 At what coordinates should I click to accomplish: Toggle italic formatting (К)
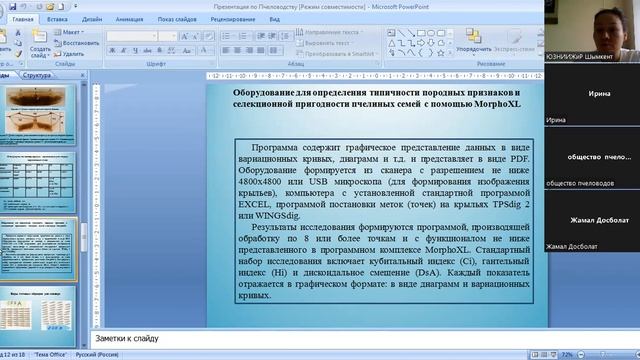[x=124, y=51]
